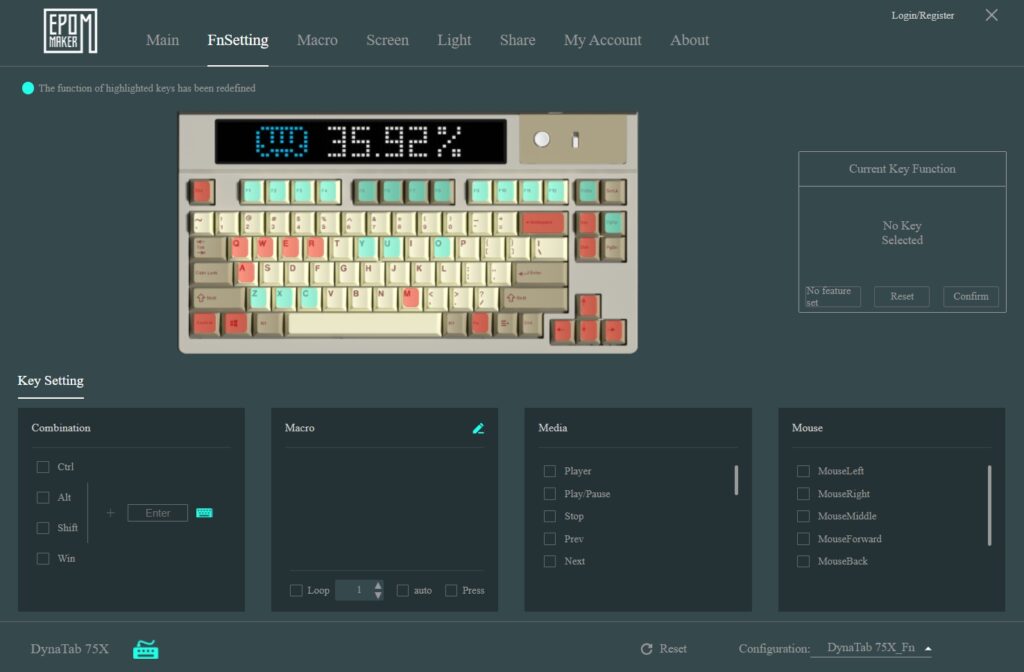Enable the Ctrl combination checkbox
The width and height of the screenshot is (1024, 672).
pos(43,467)
